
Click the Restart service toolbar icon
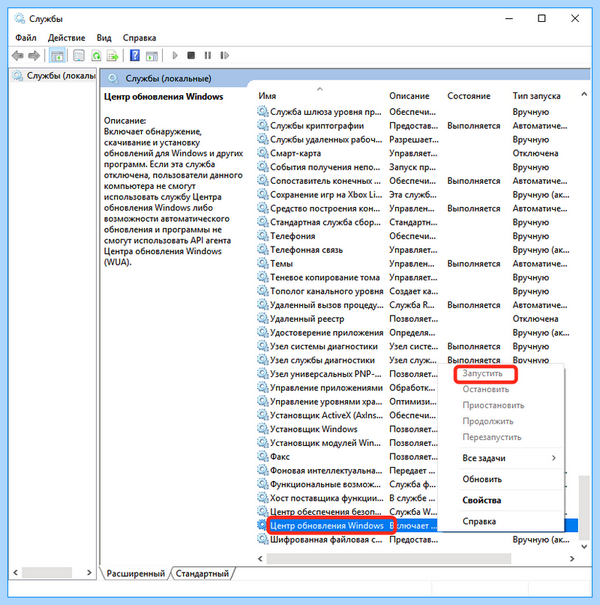(x=224, y=56)
